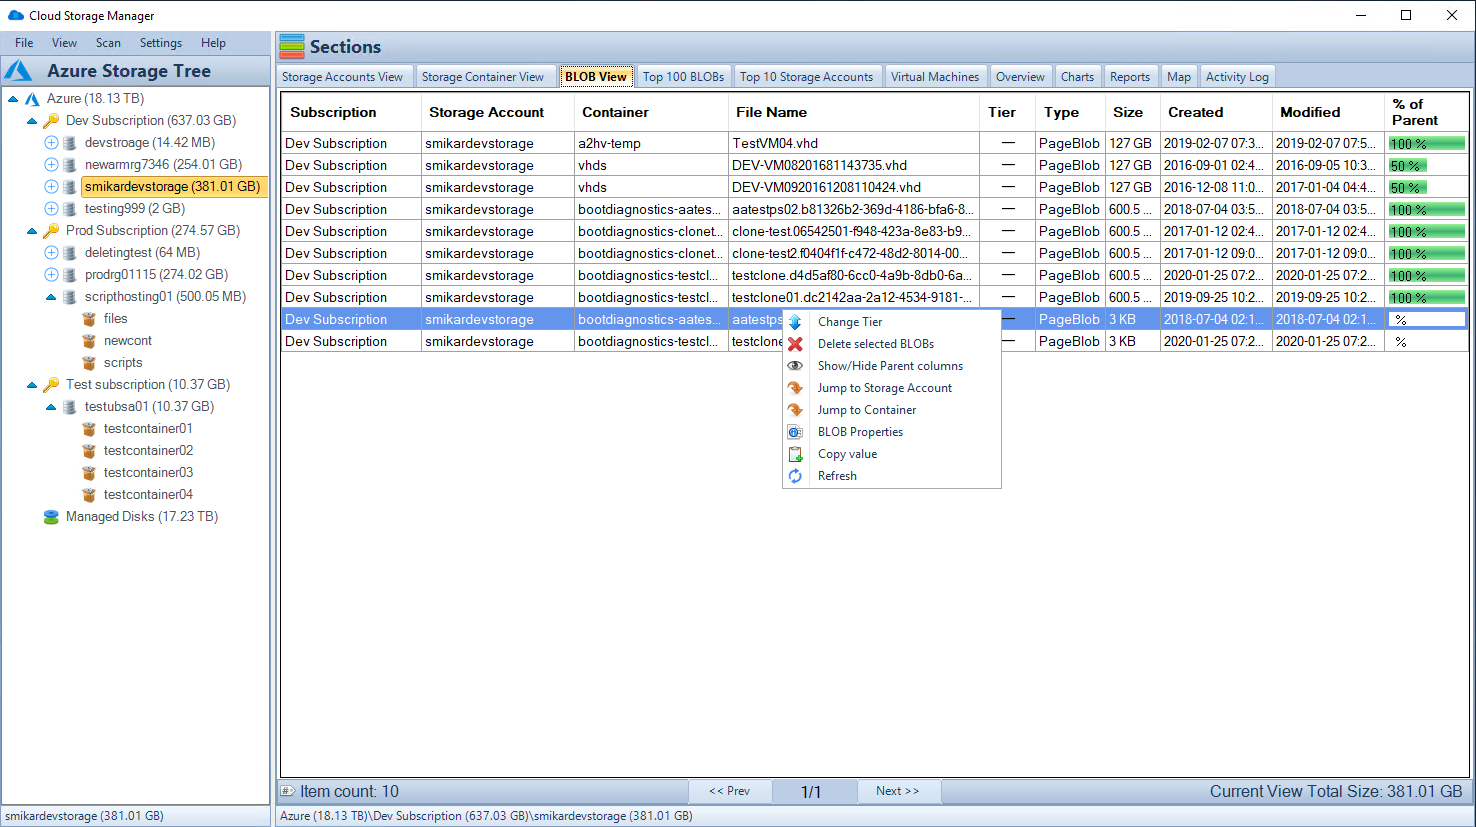Sort by the % of Parent column header
The height and width of the screenshot is (827, 1476).
[x=1426, y=112]
